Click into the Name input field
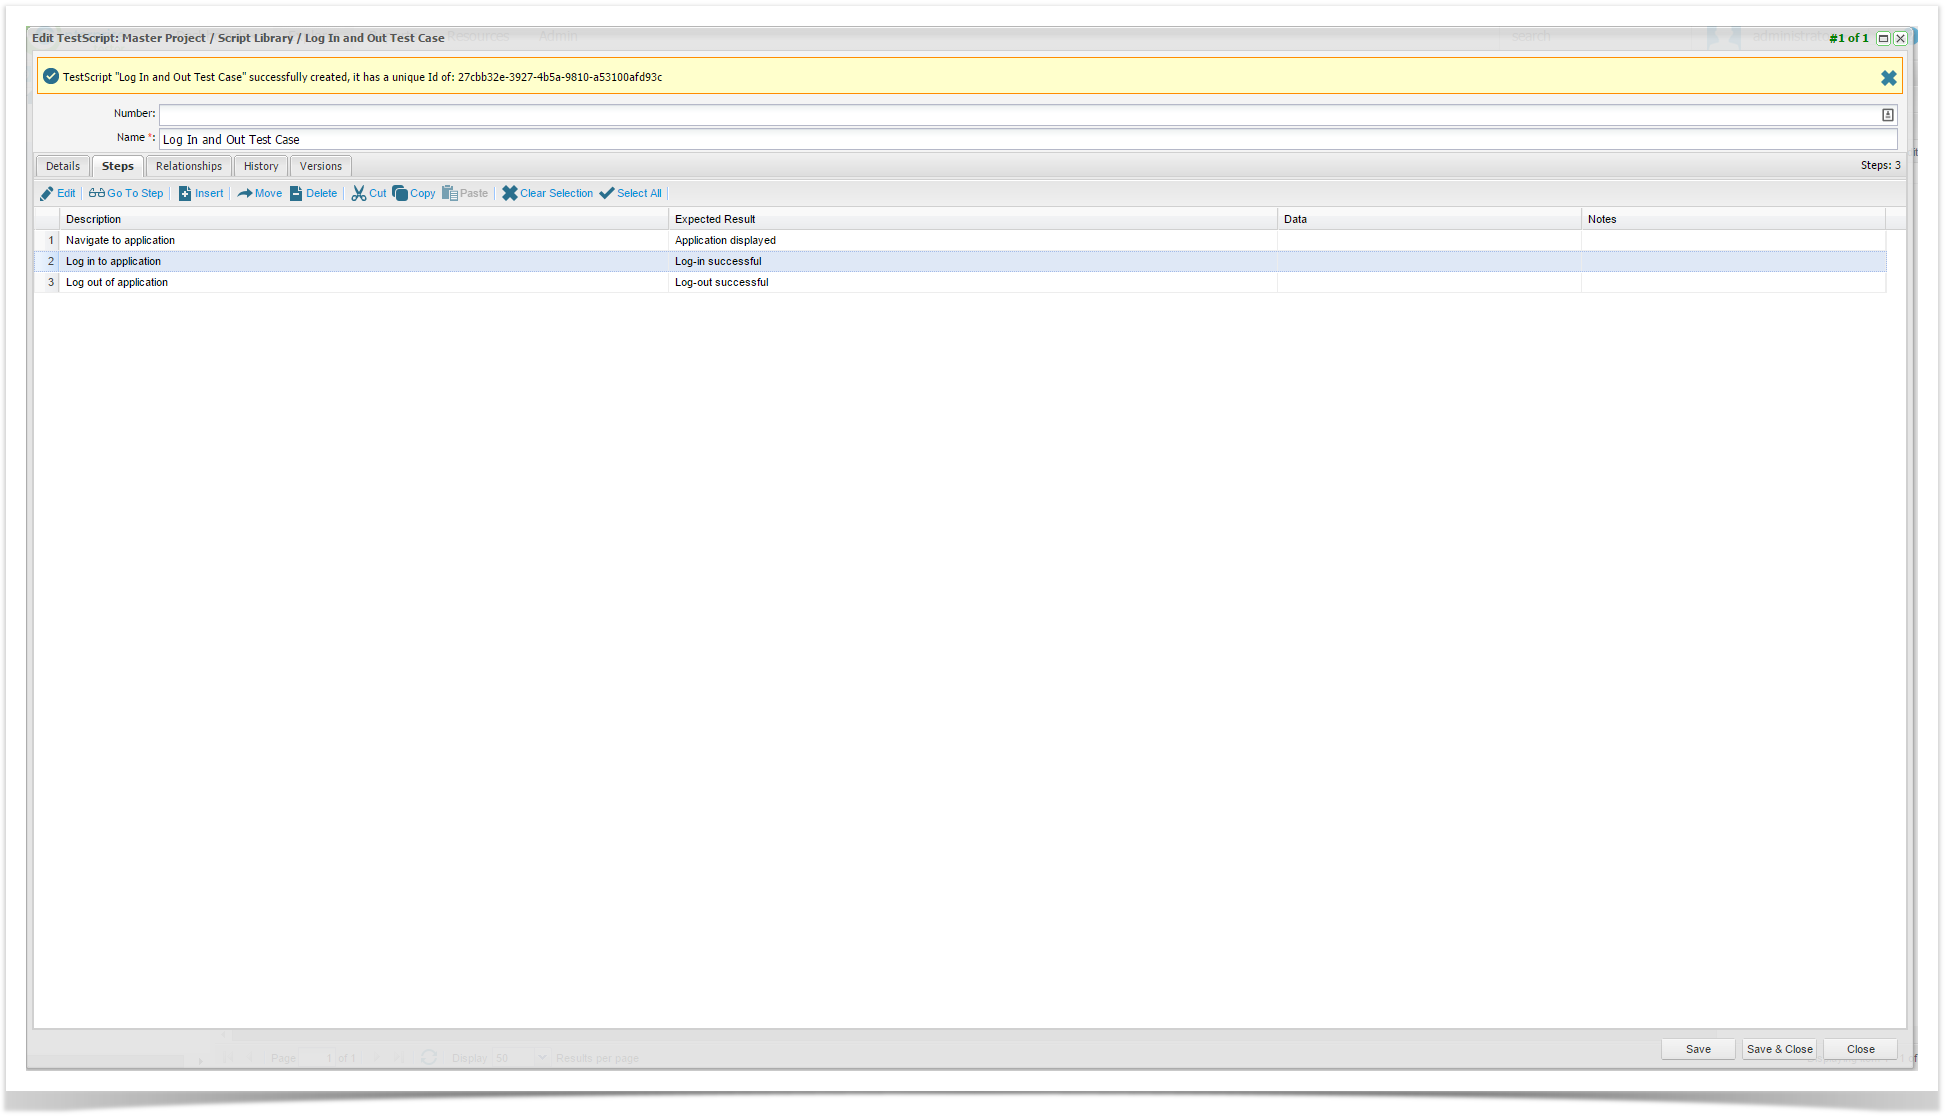Image resolution: width=1952 pixels, height=1120 pixels. coord(1000,140)
